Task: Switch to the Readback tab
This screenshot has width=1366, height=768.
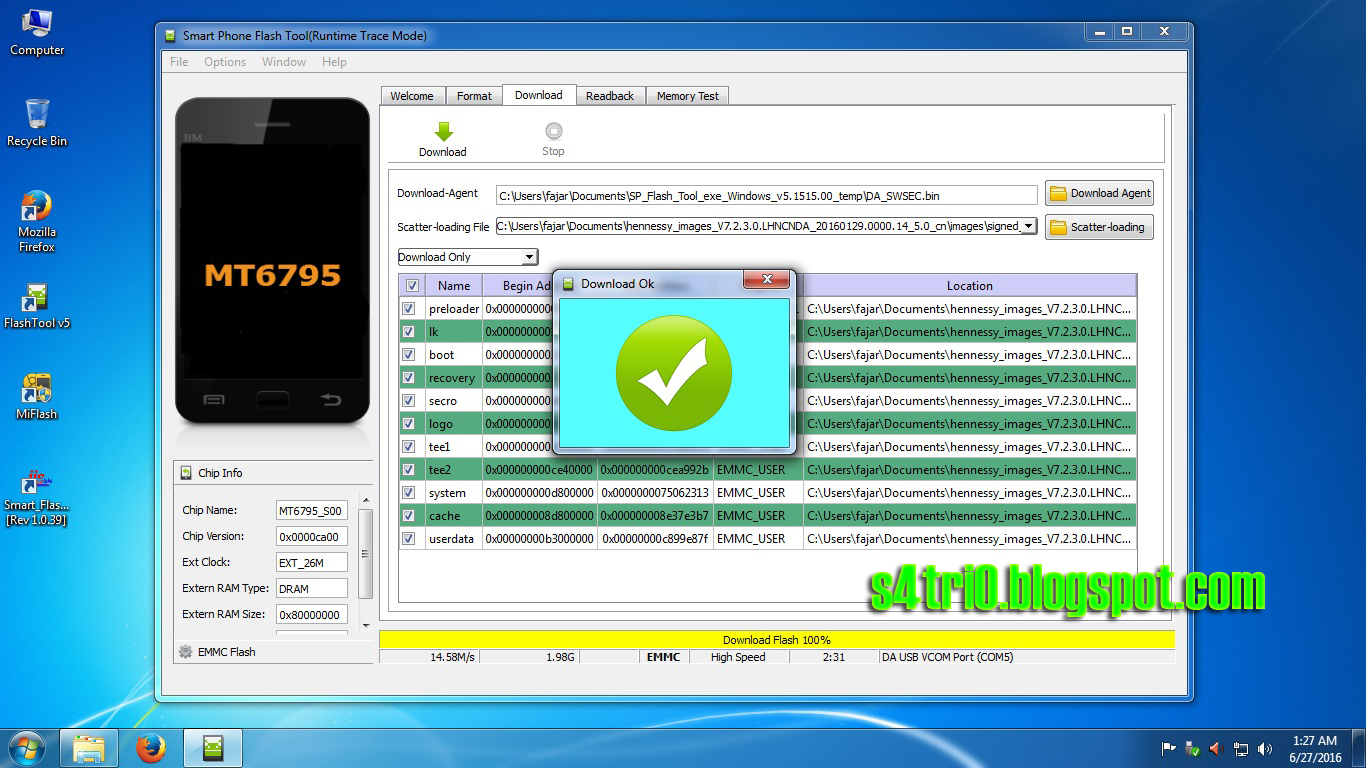Action: (610, 96)
